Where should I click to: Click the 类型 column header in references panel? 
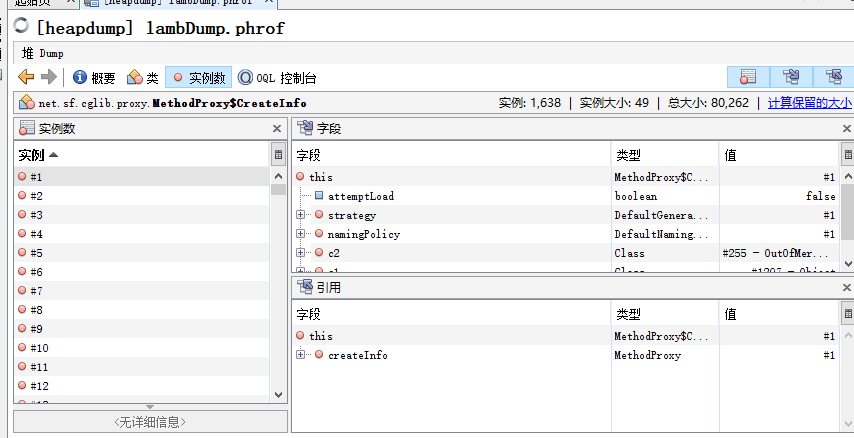coord(665,314)
